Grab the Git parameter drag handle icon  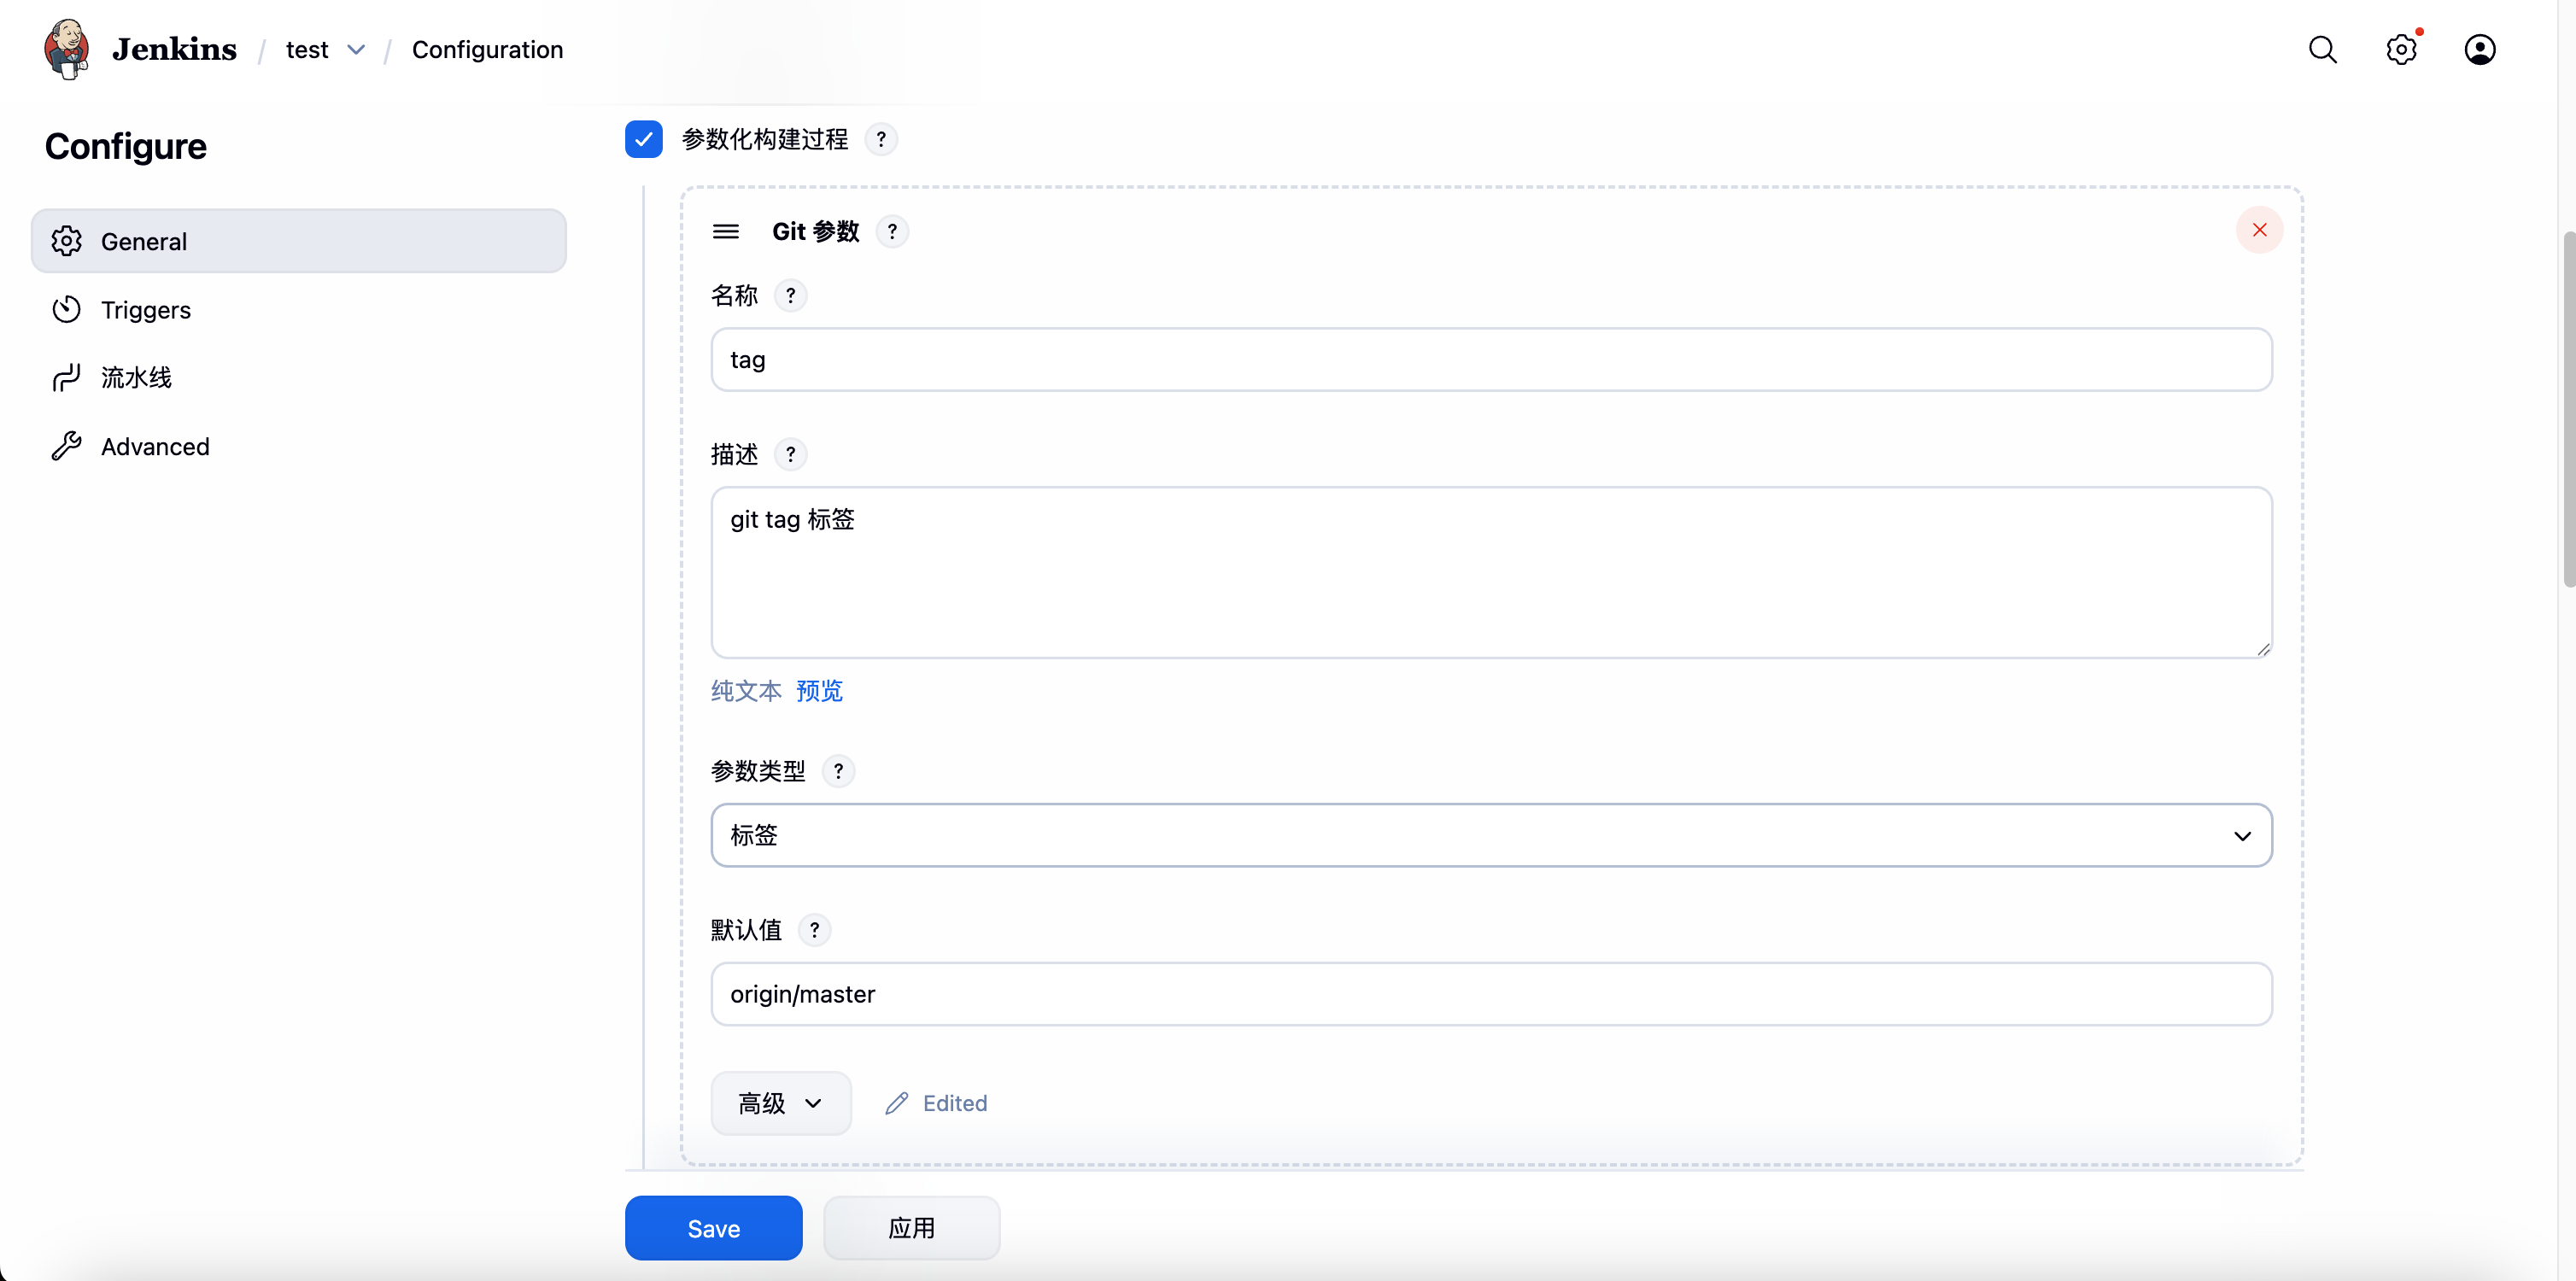(726, 232)
